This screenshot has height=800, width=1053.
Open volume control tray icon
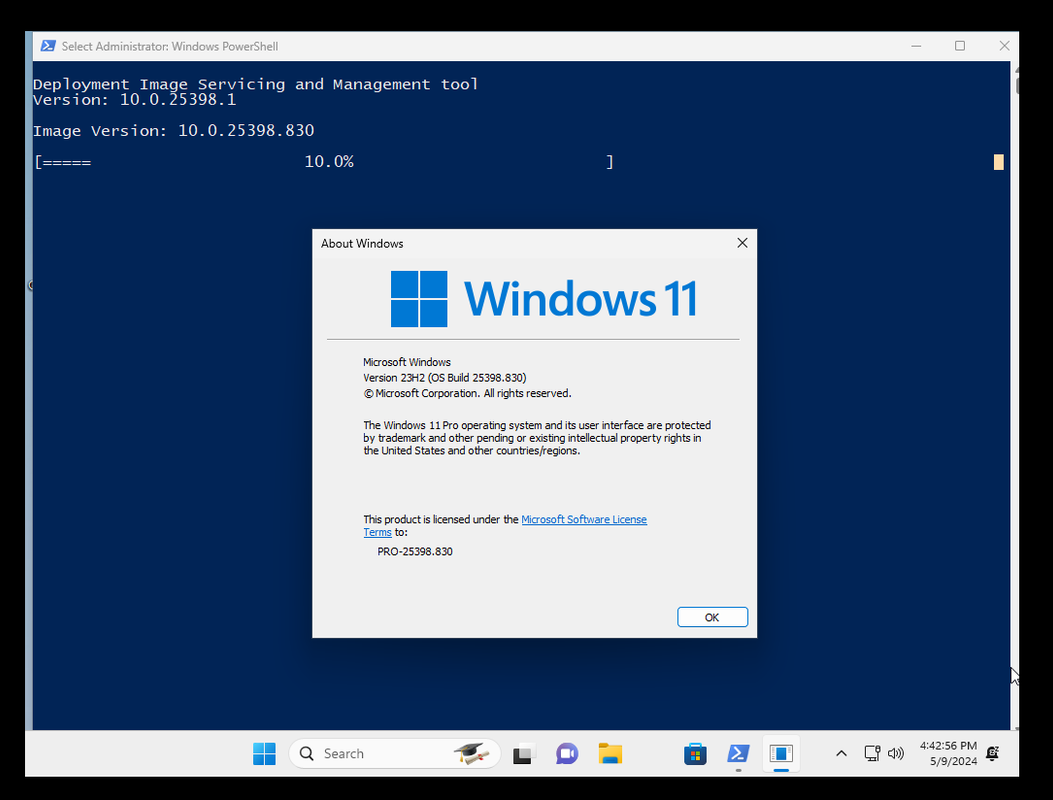[896, 754]
